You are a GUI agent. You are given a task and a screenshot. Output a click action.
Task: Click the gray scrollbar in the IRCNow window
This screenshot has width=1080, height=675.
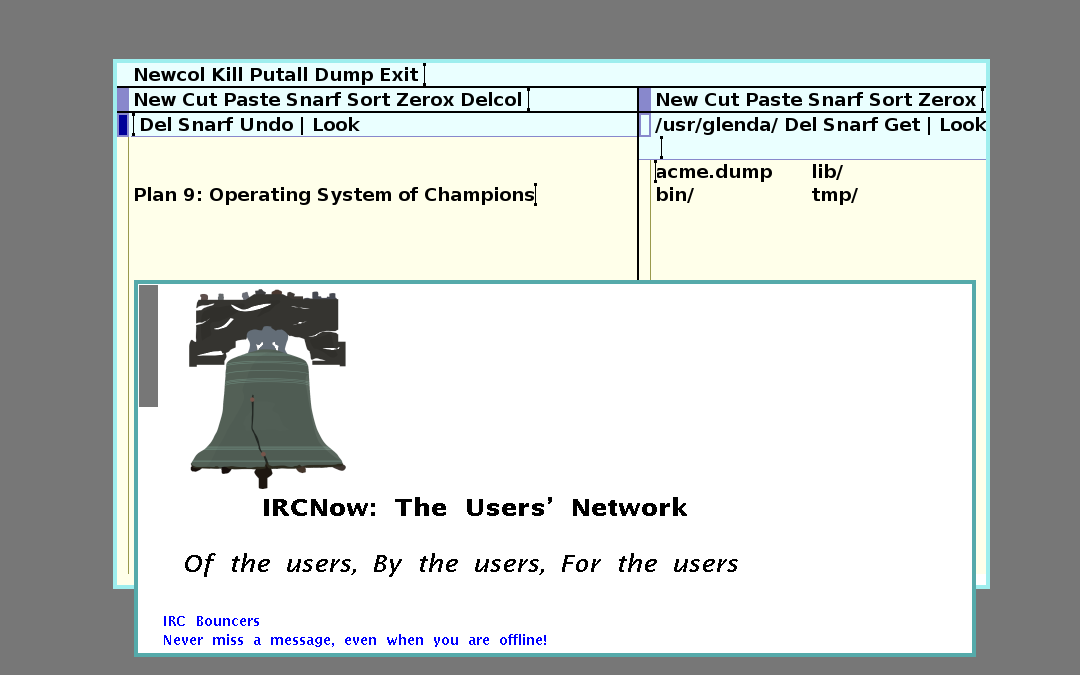pyautogui.click(x=148, y=346)
